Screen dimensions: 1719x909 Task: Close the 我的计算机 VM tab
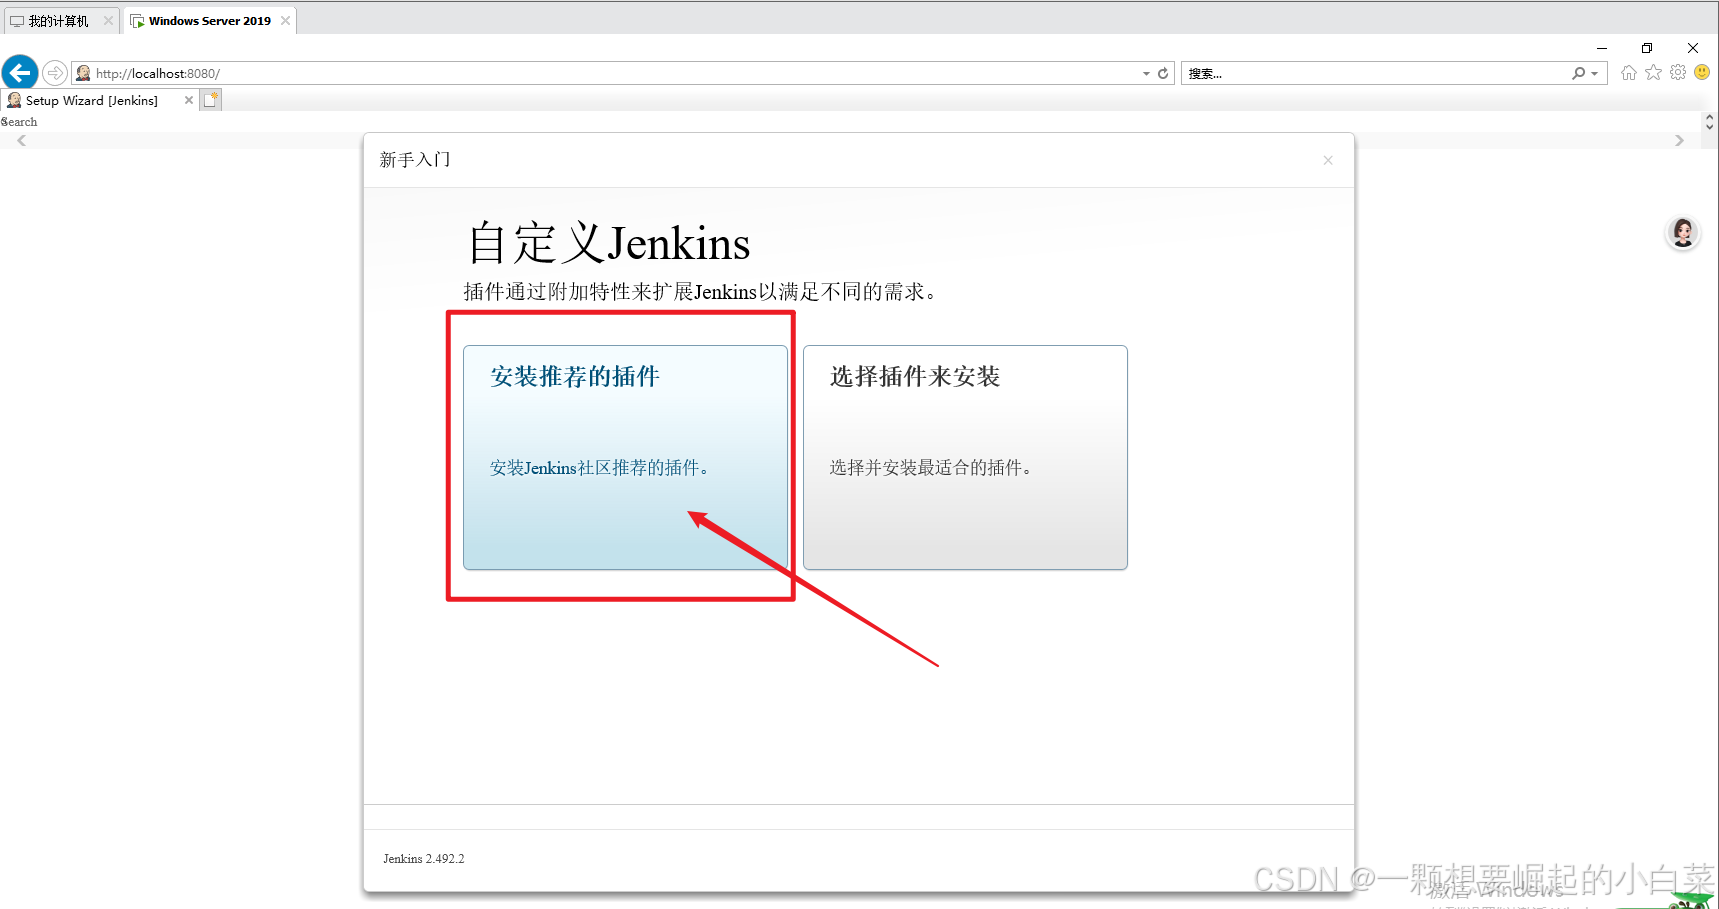coord(108,21)
